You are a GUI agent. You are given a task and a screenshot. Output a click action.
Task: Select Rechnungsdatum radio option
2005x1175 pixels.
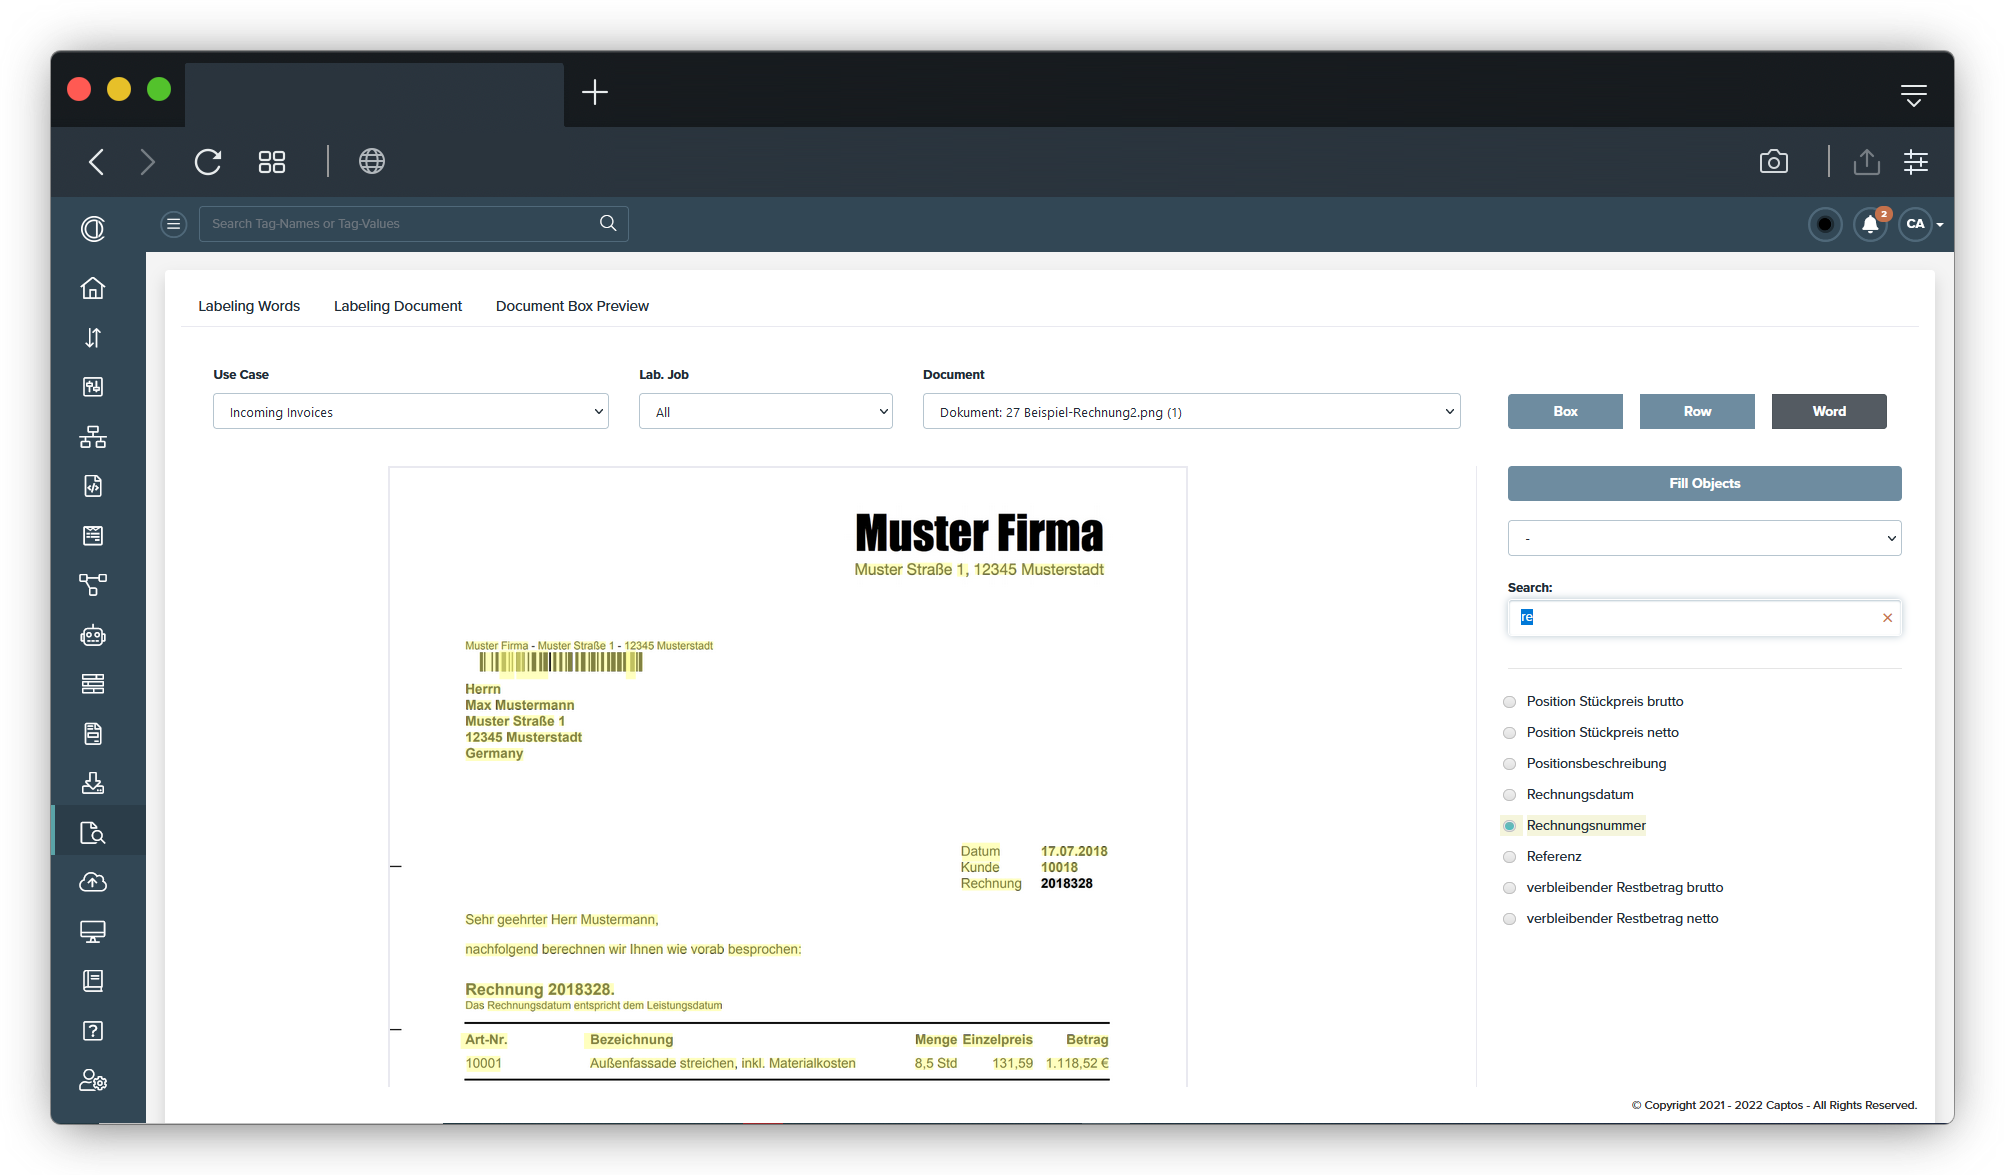[x=1510, y=795]
